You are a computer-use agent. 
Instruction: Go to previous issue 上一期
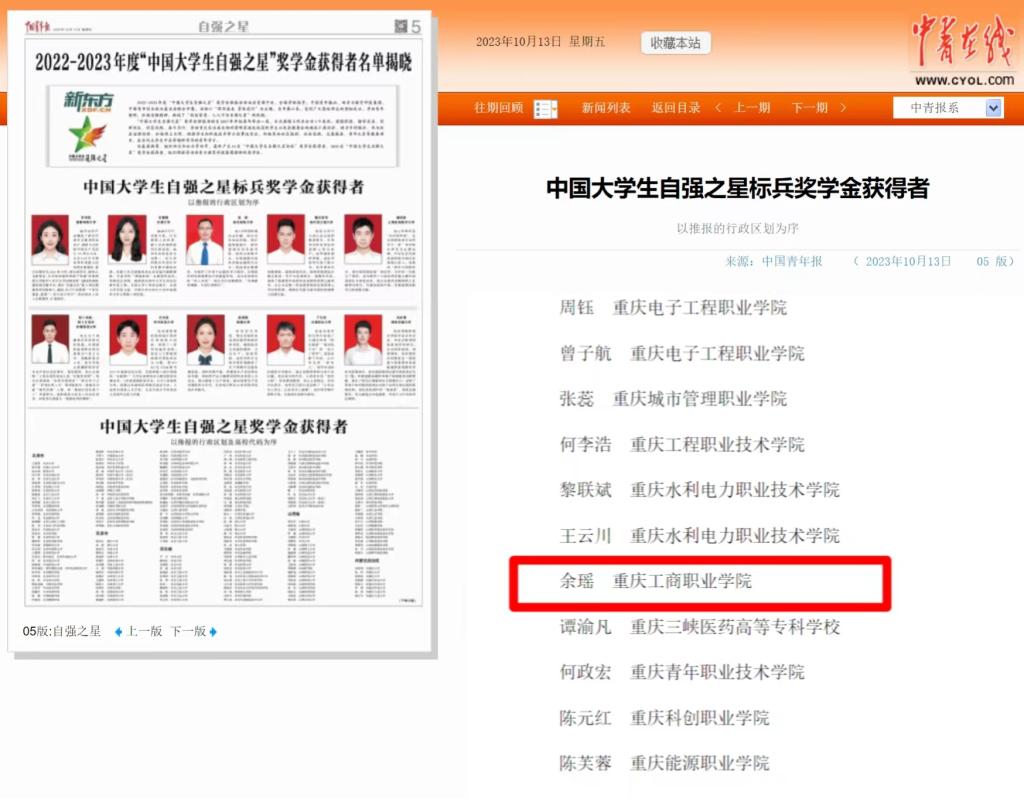coord(752,108)
